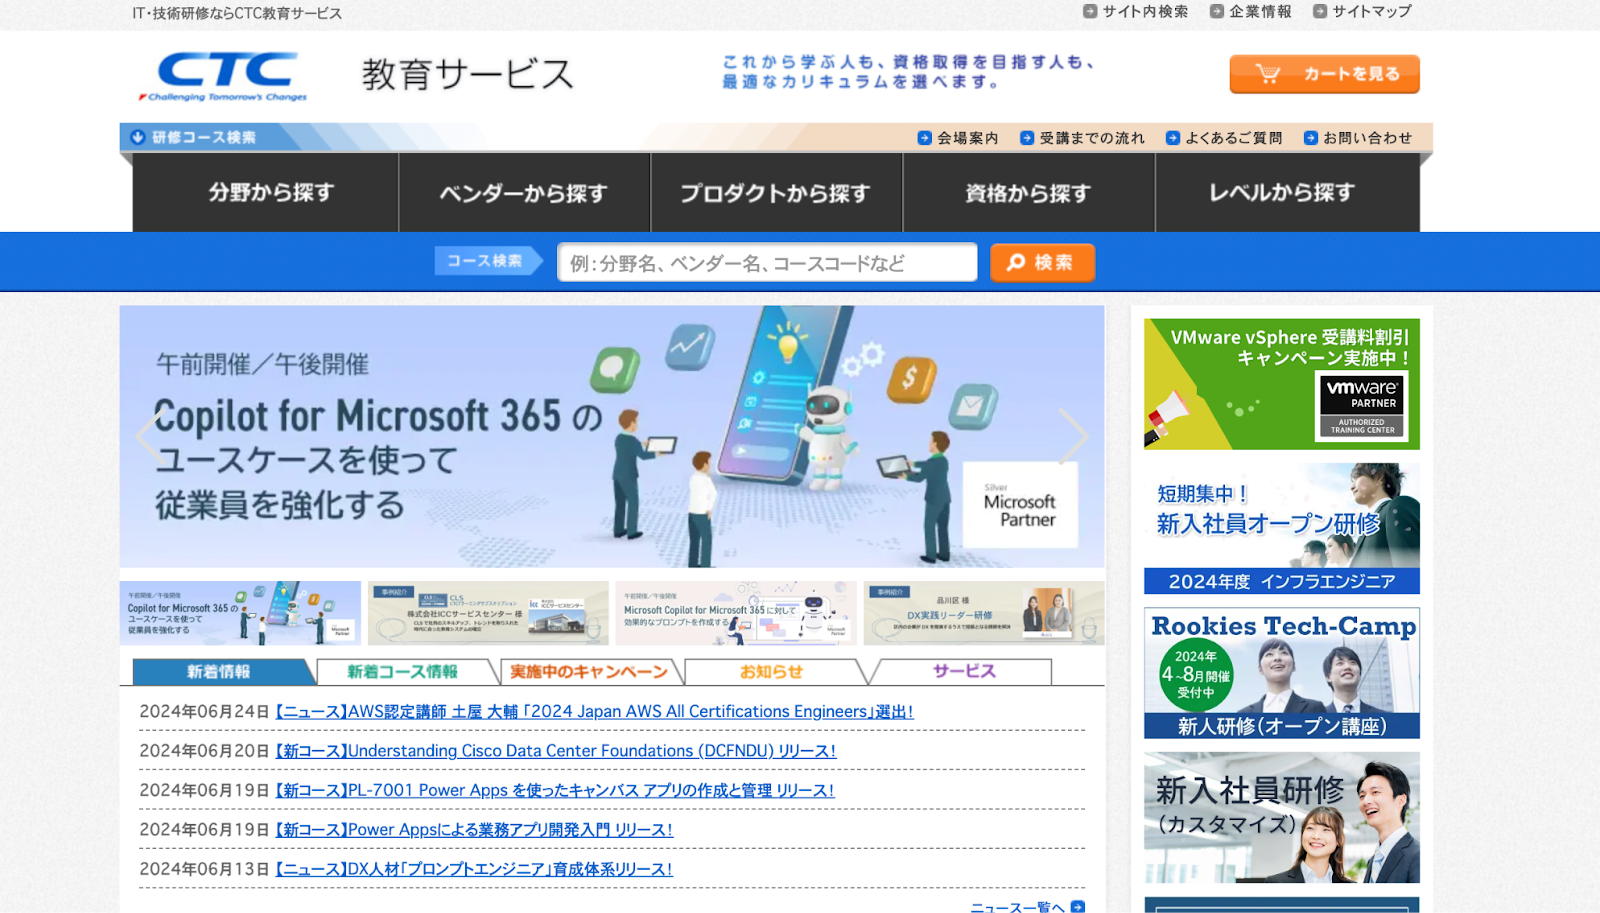
Task: Open よくあるご質問 link
Action: point(1233,138)
